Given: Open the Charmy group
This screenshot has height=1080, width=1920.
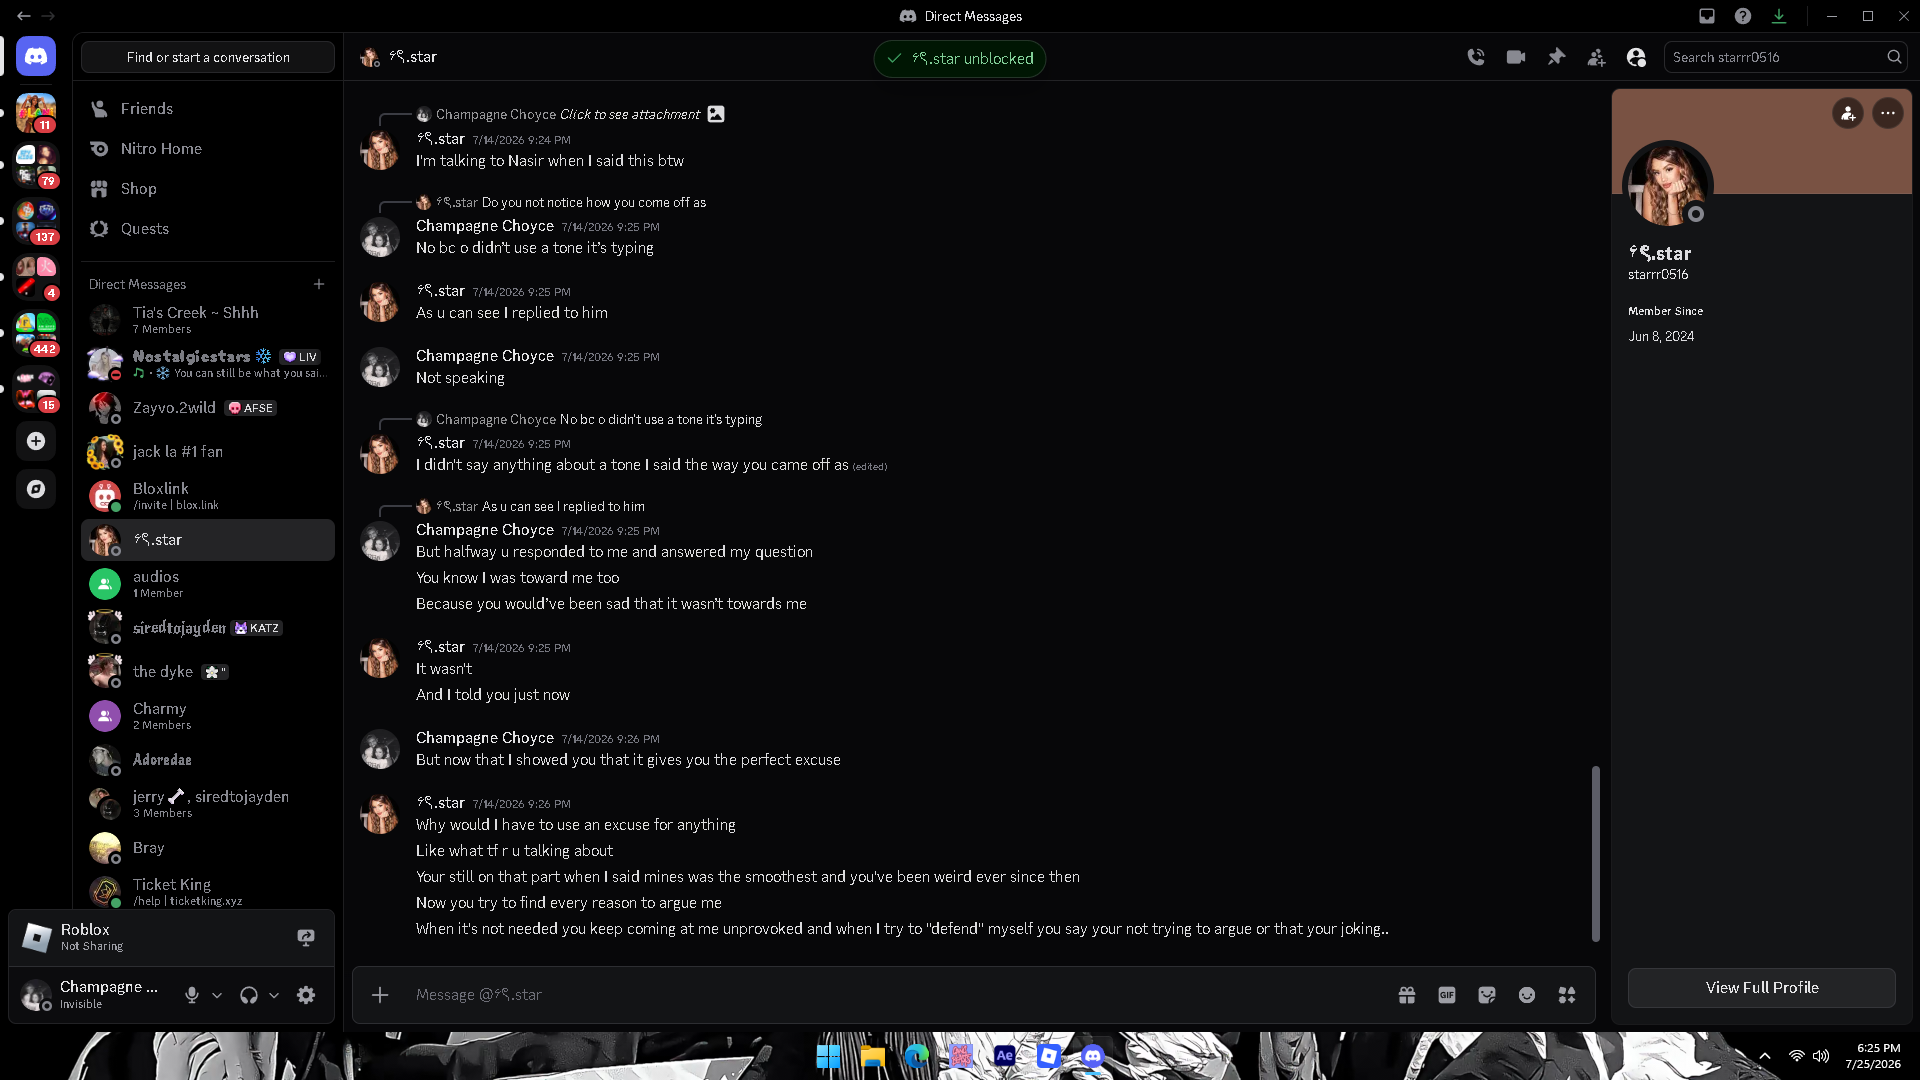Looking at the screenshot, I should click(x=208, y=716).
